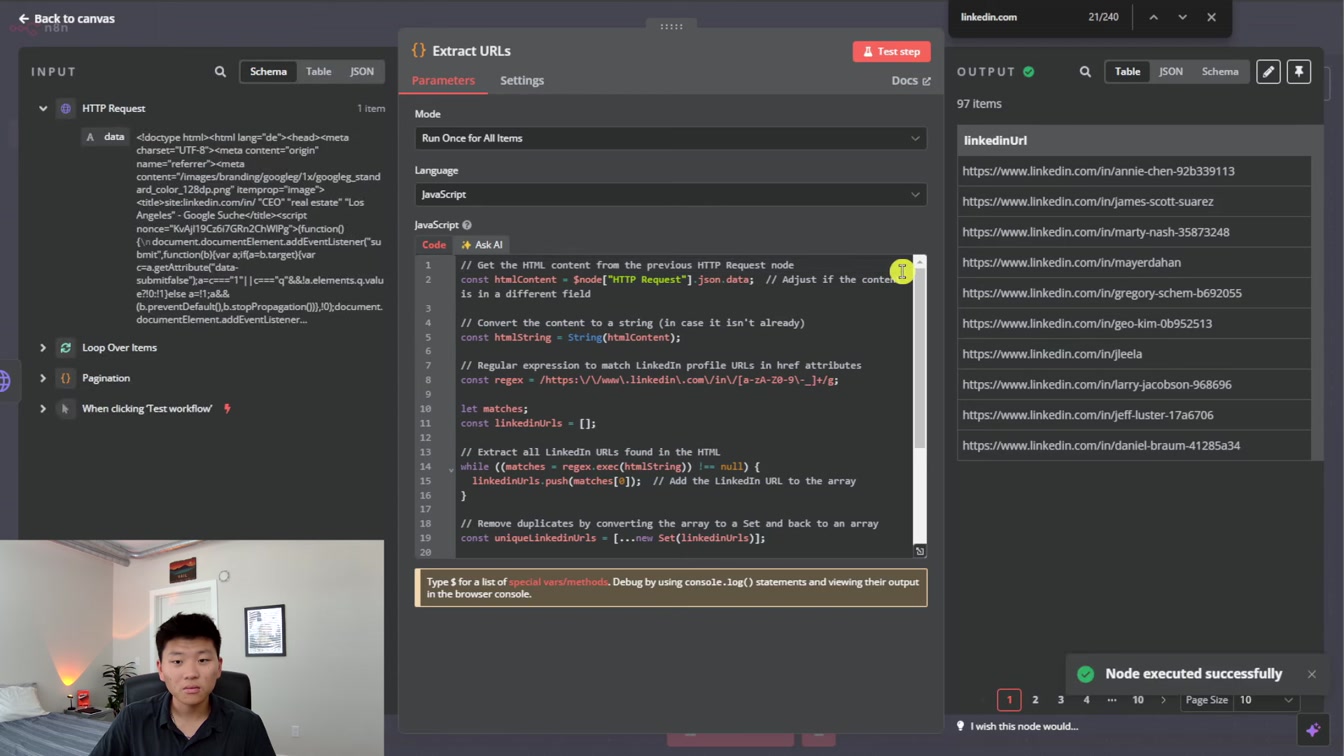Open the Page Size dropdown
Image resolution: width=1344 pixels, height=756 pixels.
[1266, 700]
